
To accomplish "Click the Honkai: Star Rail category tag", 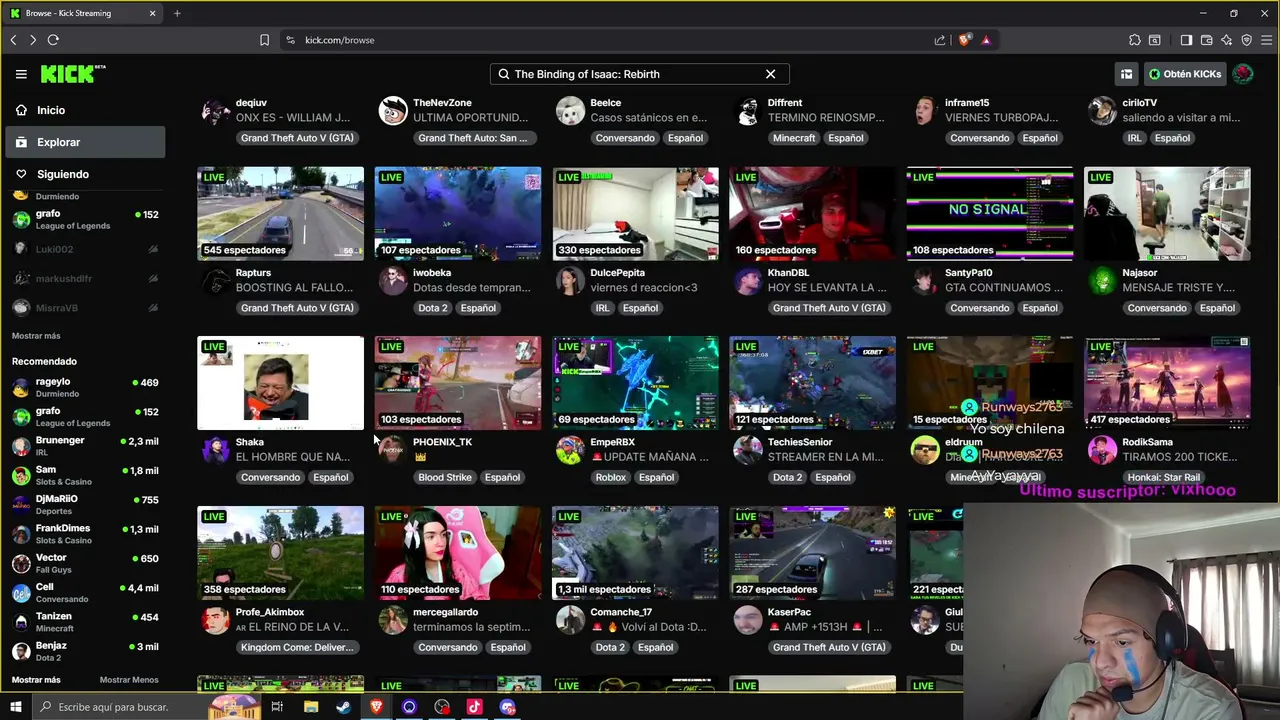I will coord(1161,477).
